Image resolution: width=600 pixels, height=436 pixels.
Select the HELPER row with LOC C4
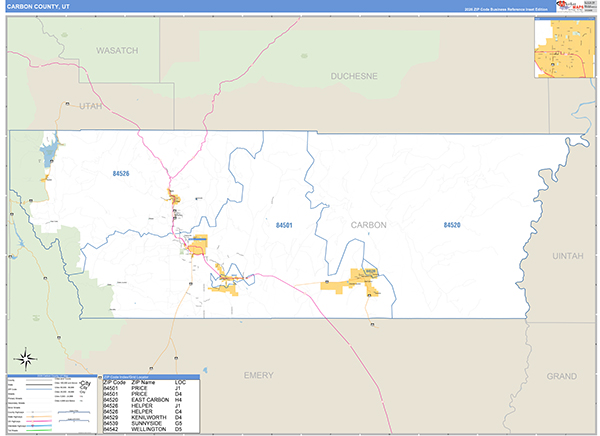pos(151,412)
